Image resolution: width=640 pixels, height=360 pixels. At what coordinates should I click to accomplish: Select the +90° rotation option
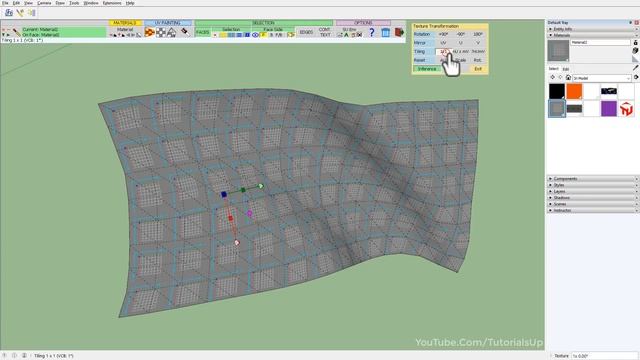coord(443,34)
